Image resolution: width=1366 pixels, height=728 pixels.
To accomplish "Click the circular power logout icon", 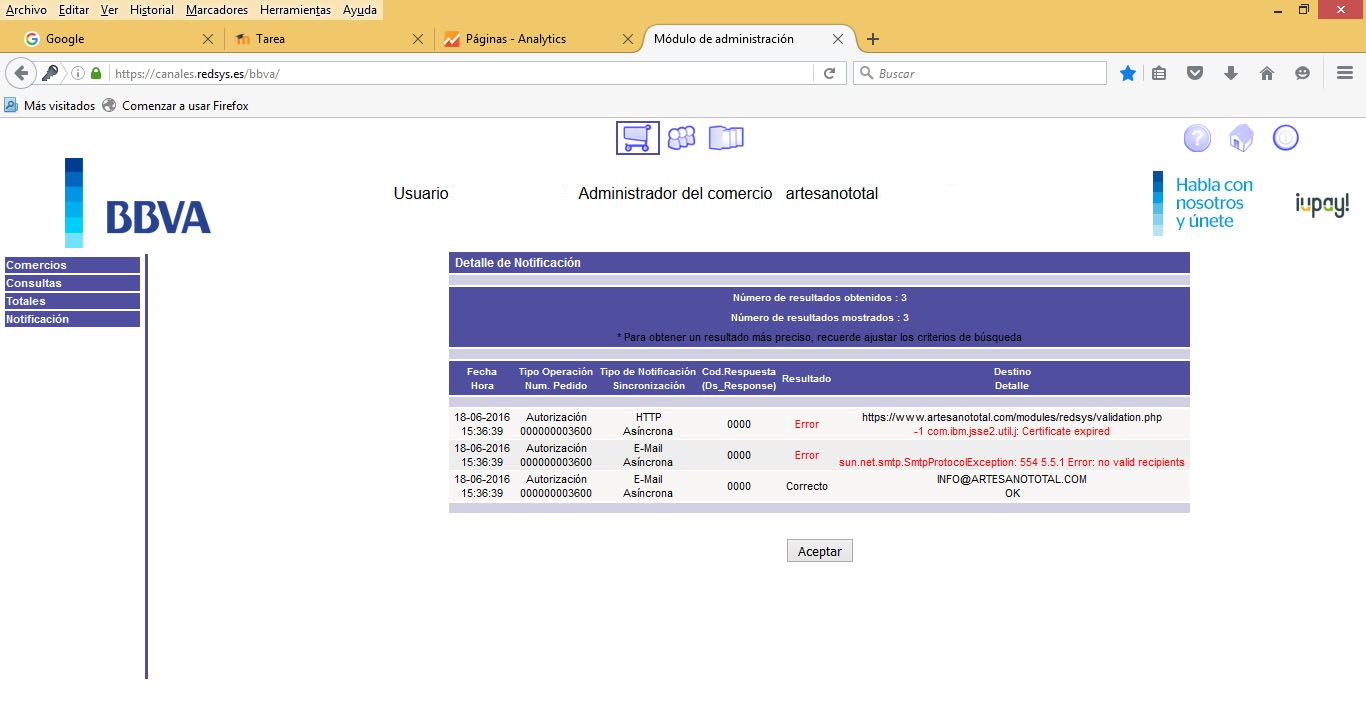I will point(1285,138).
